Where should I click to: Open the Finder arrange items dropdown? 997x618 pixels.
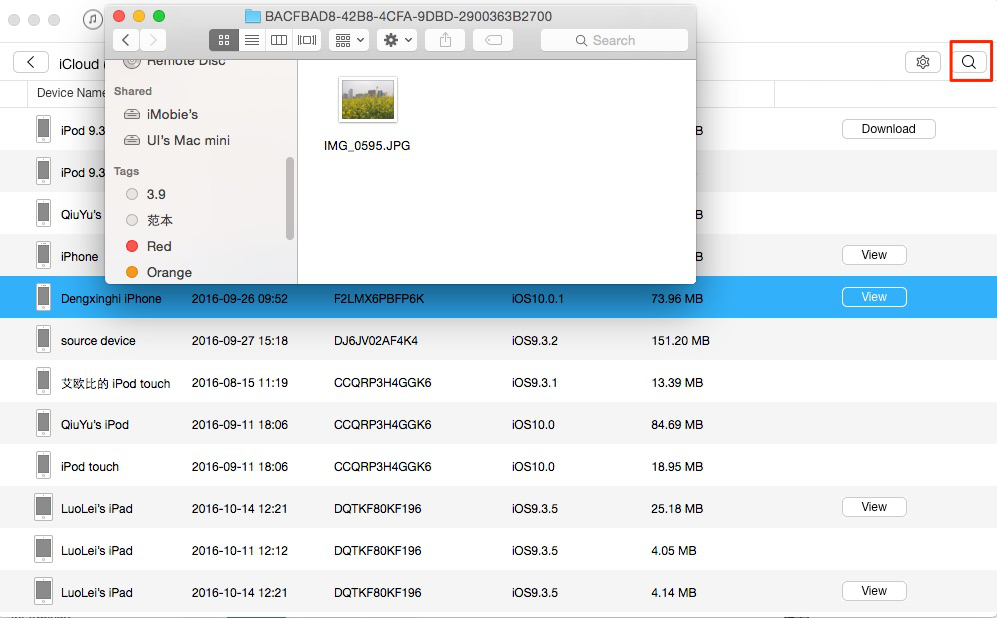pyautogui.click(x=349, y=40)
